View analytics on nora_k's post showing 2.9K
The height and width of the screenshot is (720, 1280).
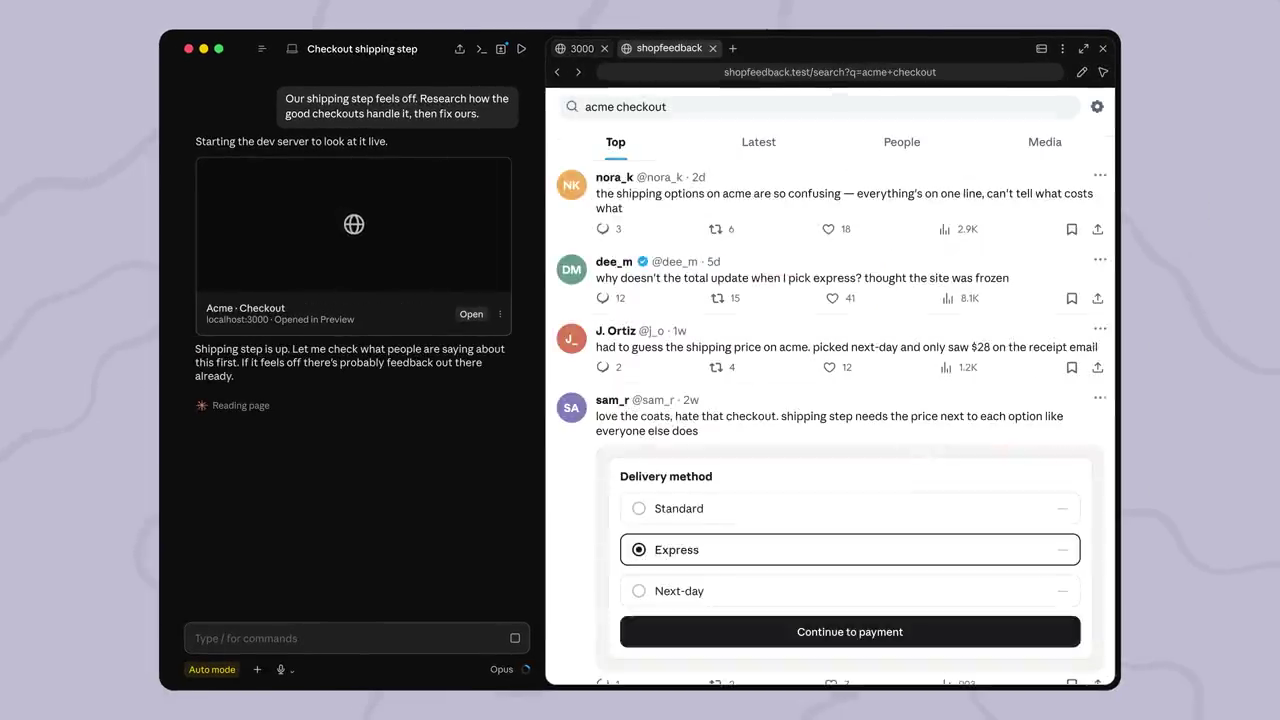click(x=945, y=229)
